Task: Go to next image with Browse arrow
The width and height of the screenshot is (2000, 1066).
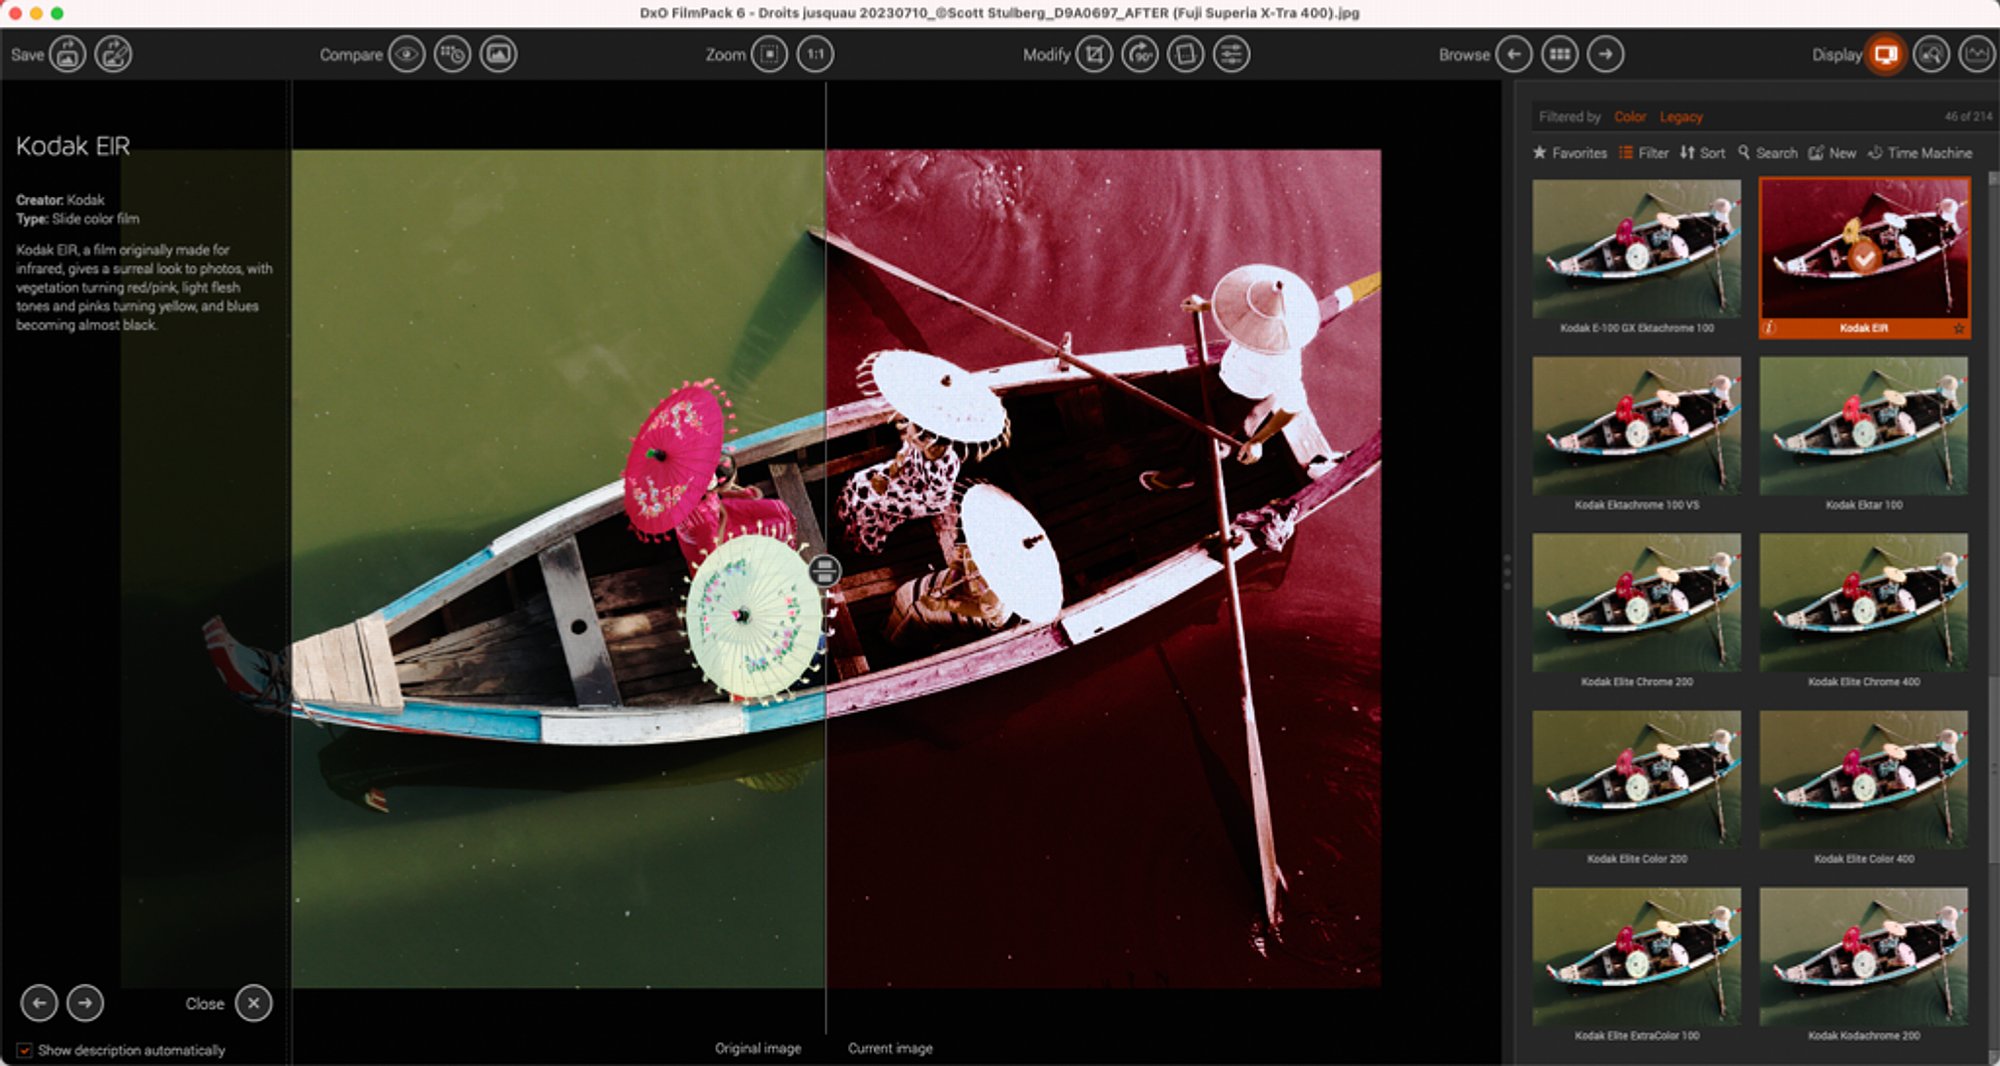Action: tap(1606, 54)
